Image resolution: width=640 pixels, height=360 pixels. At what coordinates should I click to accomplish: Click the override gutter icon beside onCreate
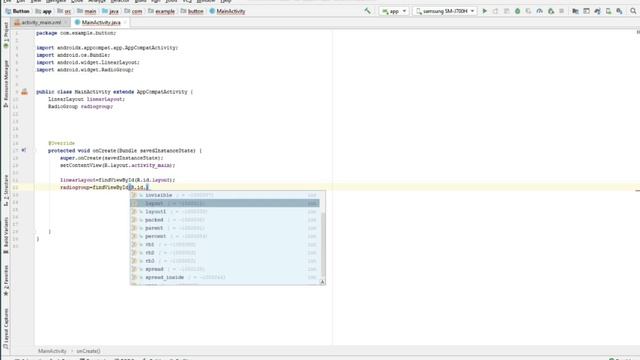pos(24,150)
